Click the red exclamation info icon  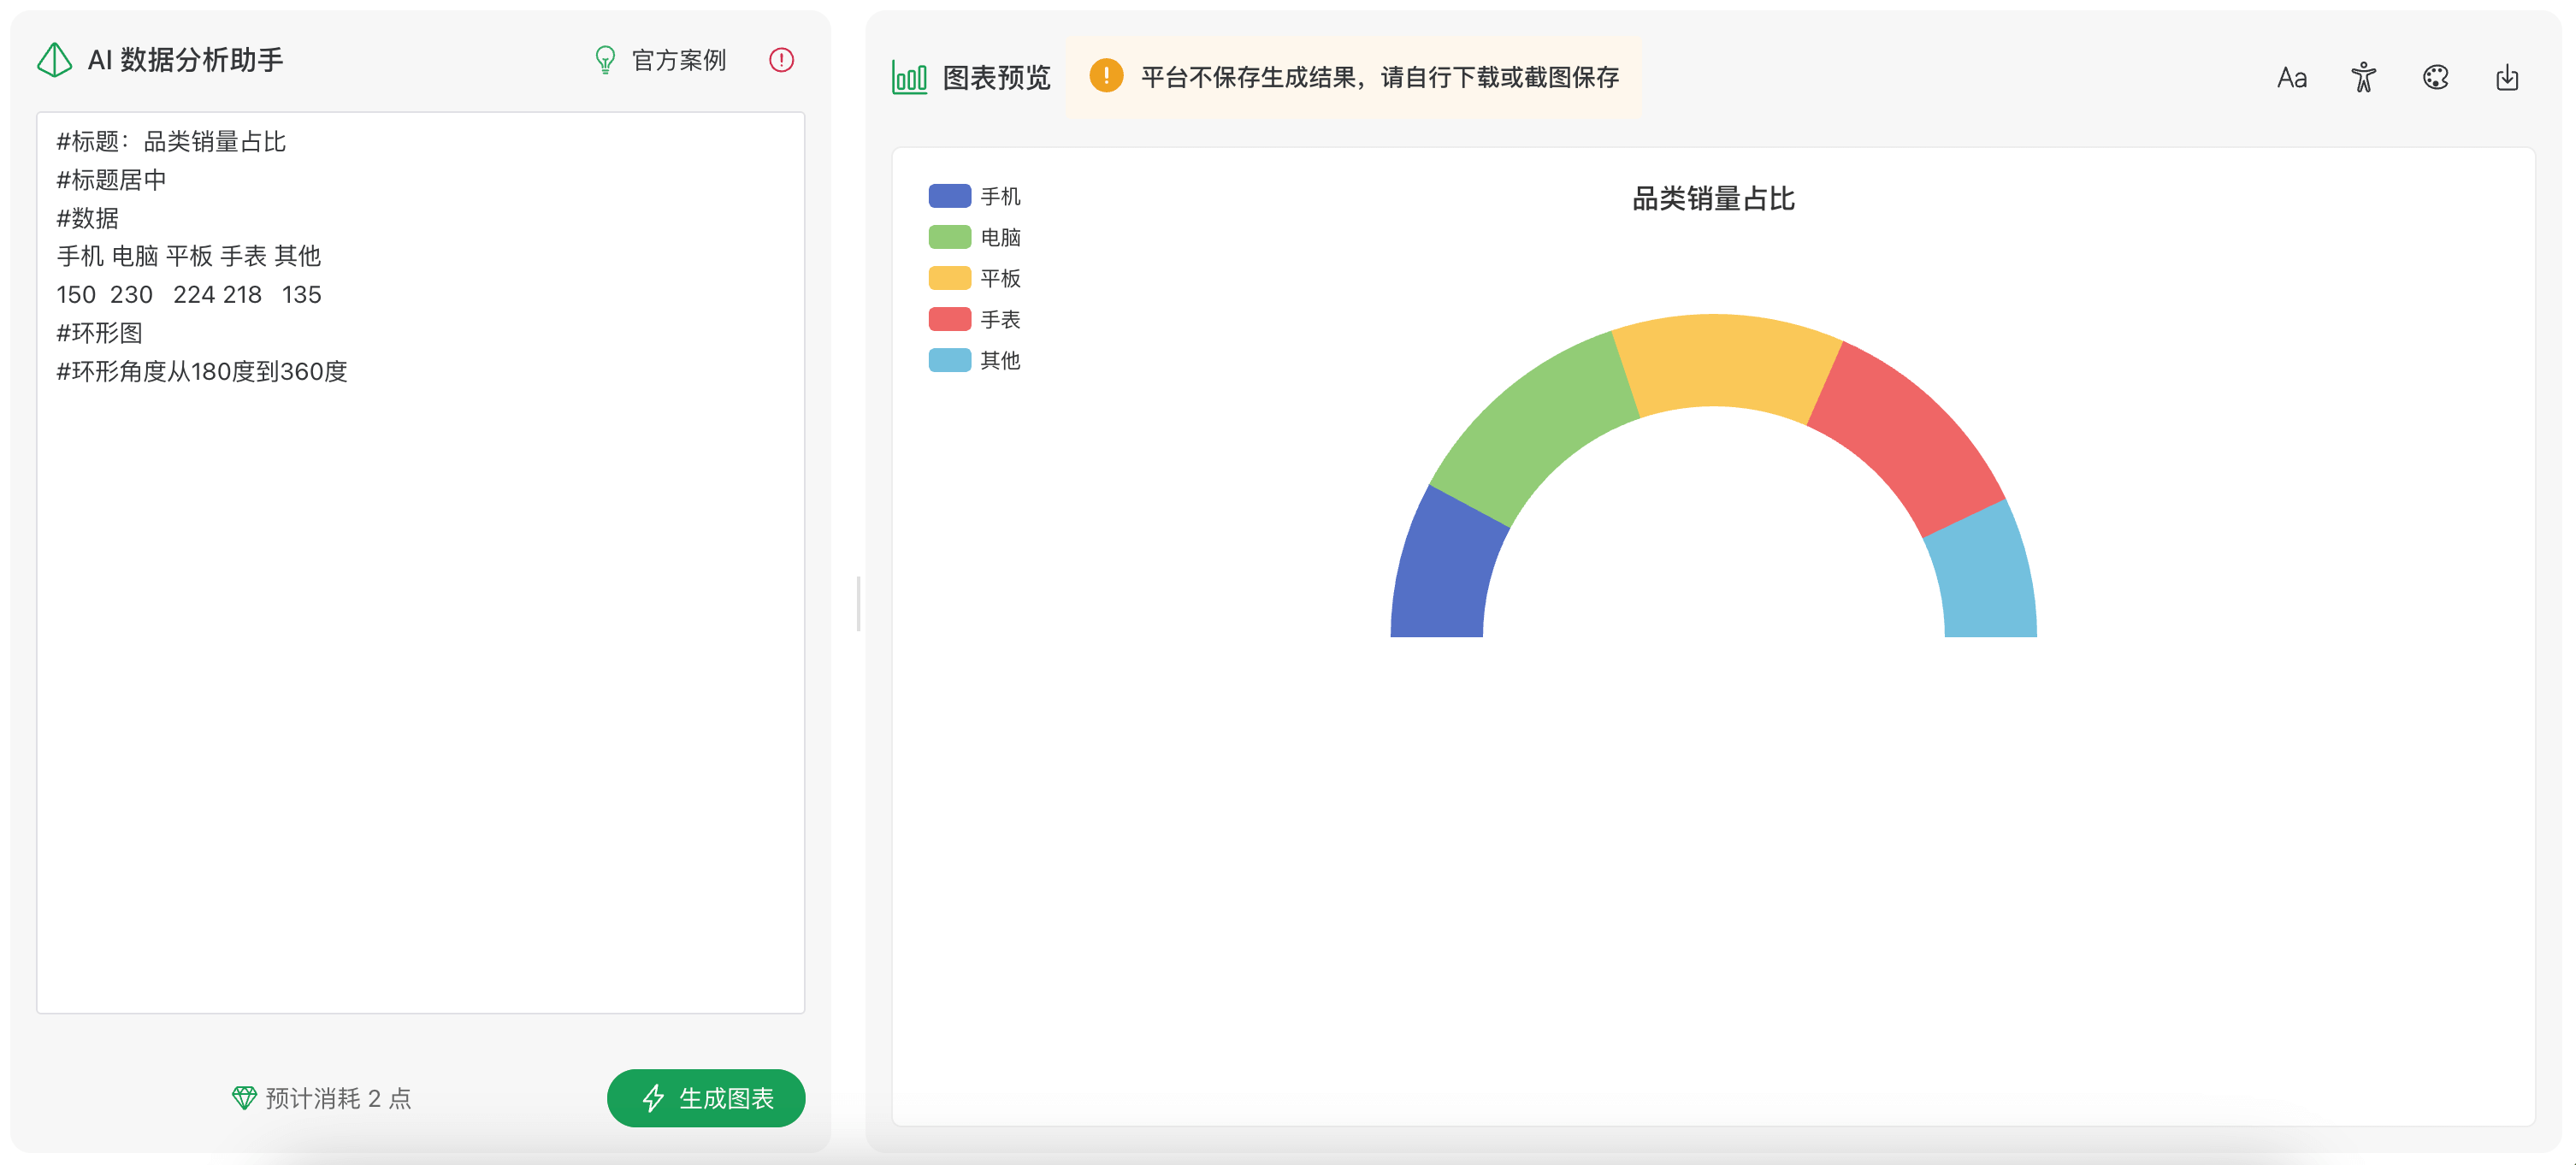coord(781,60)
